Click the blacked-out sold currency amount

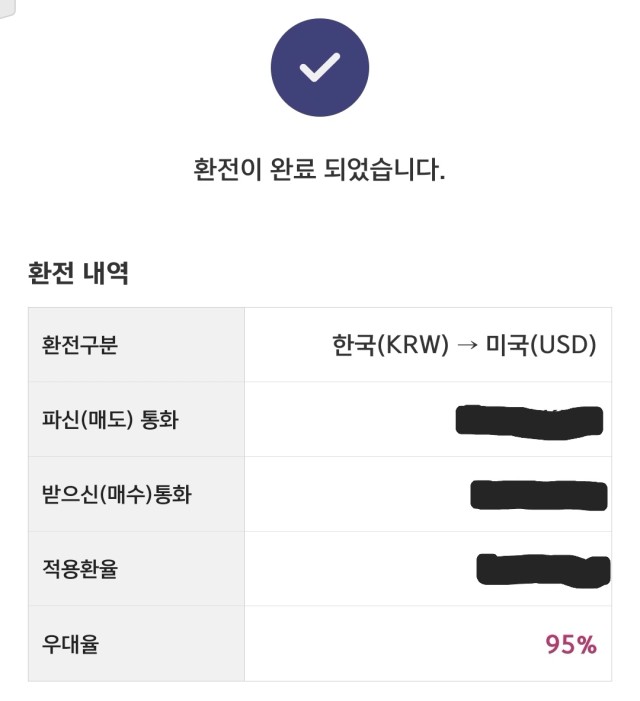click(x=529, y=422)
